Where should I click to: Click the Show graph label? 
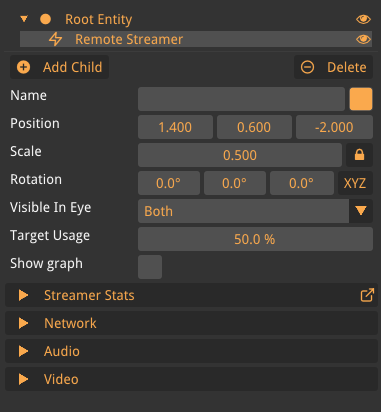46,264
